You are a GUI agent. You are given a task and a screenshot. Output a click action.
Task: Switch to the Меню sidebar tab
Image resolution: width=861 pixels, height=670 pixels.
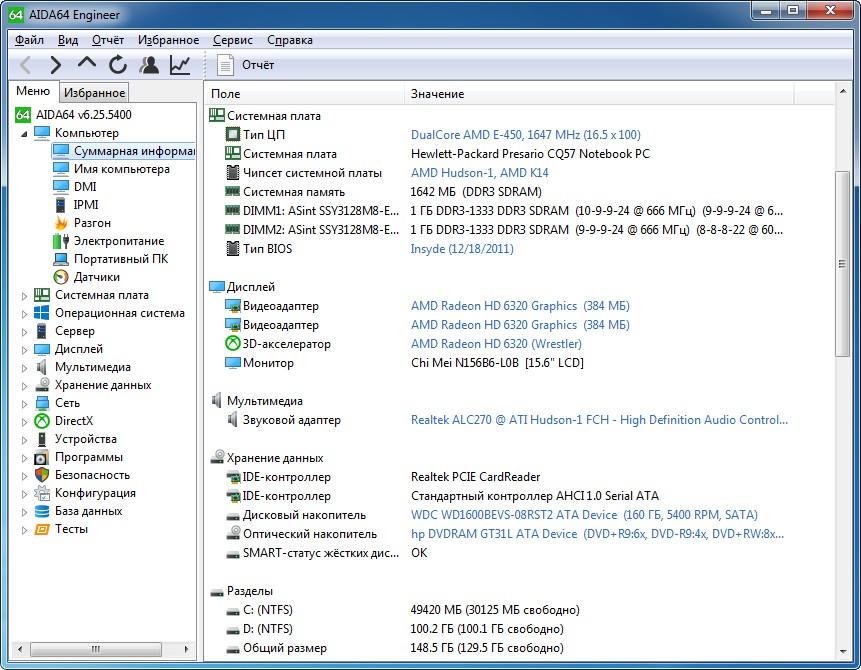pyautogui.click(x=33, y=91)
